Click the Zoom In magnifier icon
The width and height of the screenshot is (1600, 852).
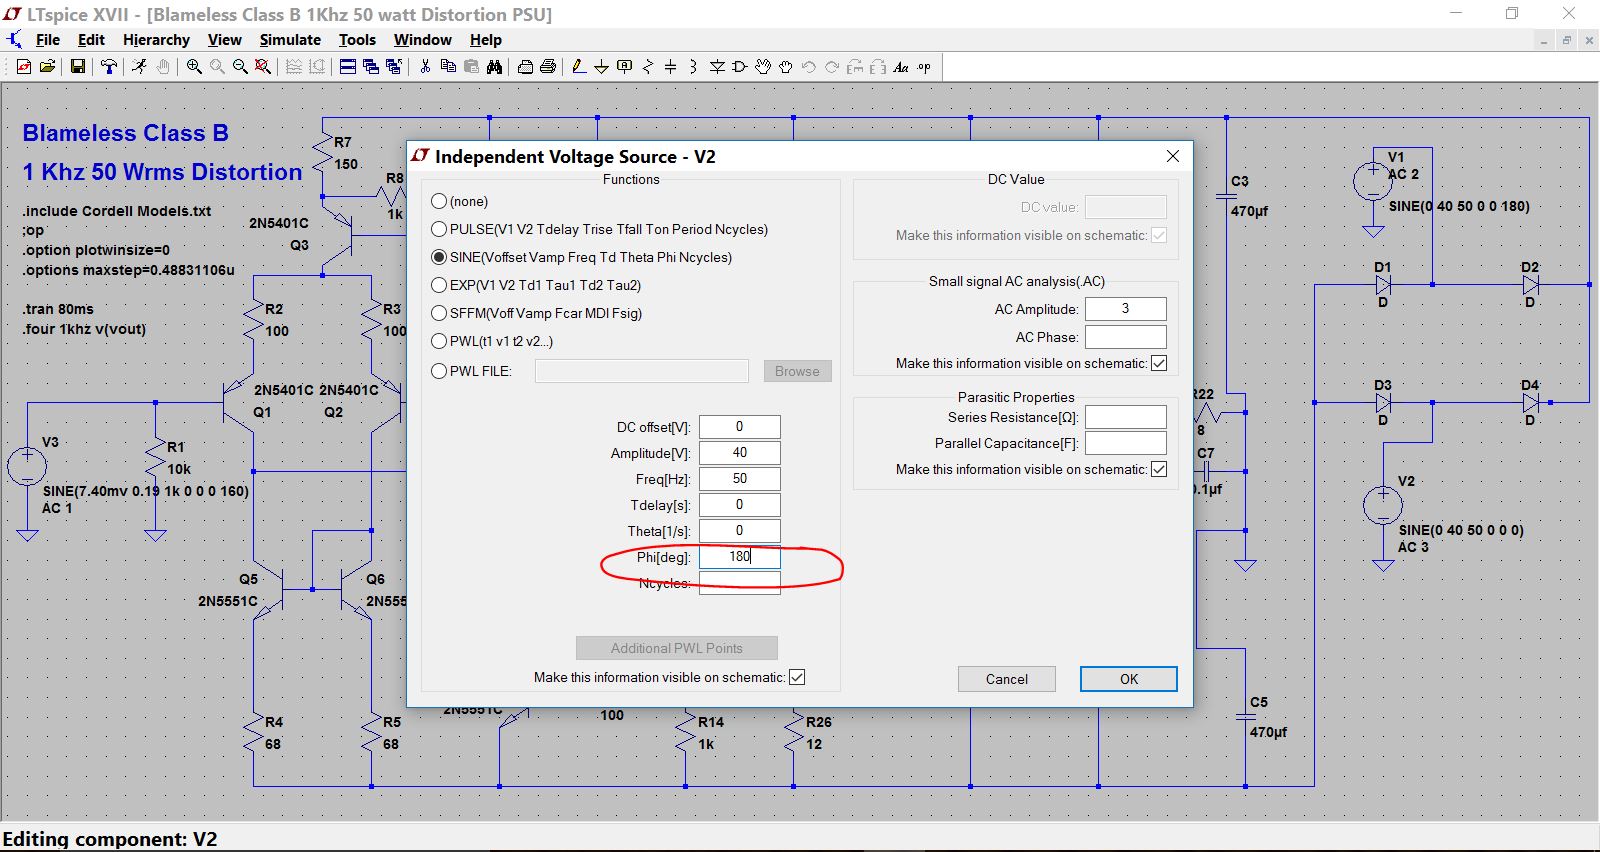point(194,67)
